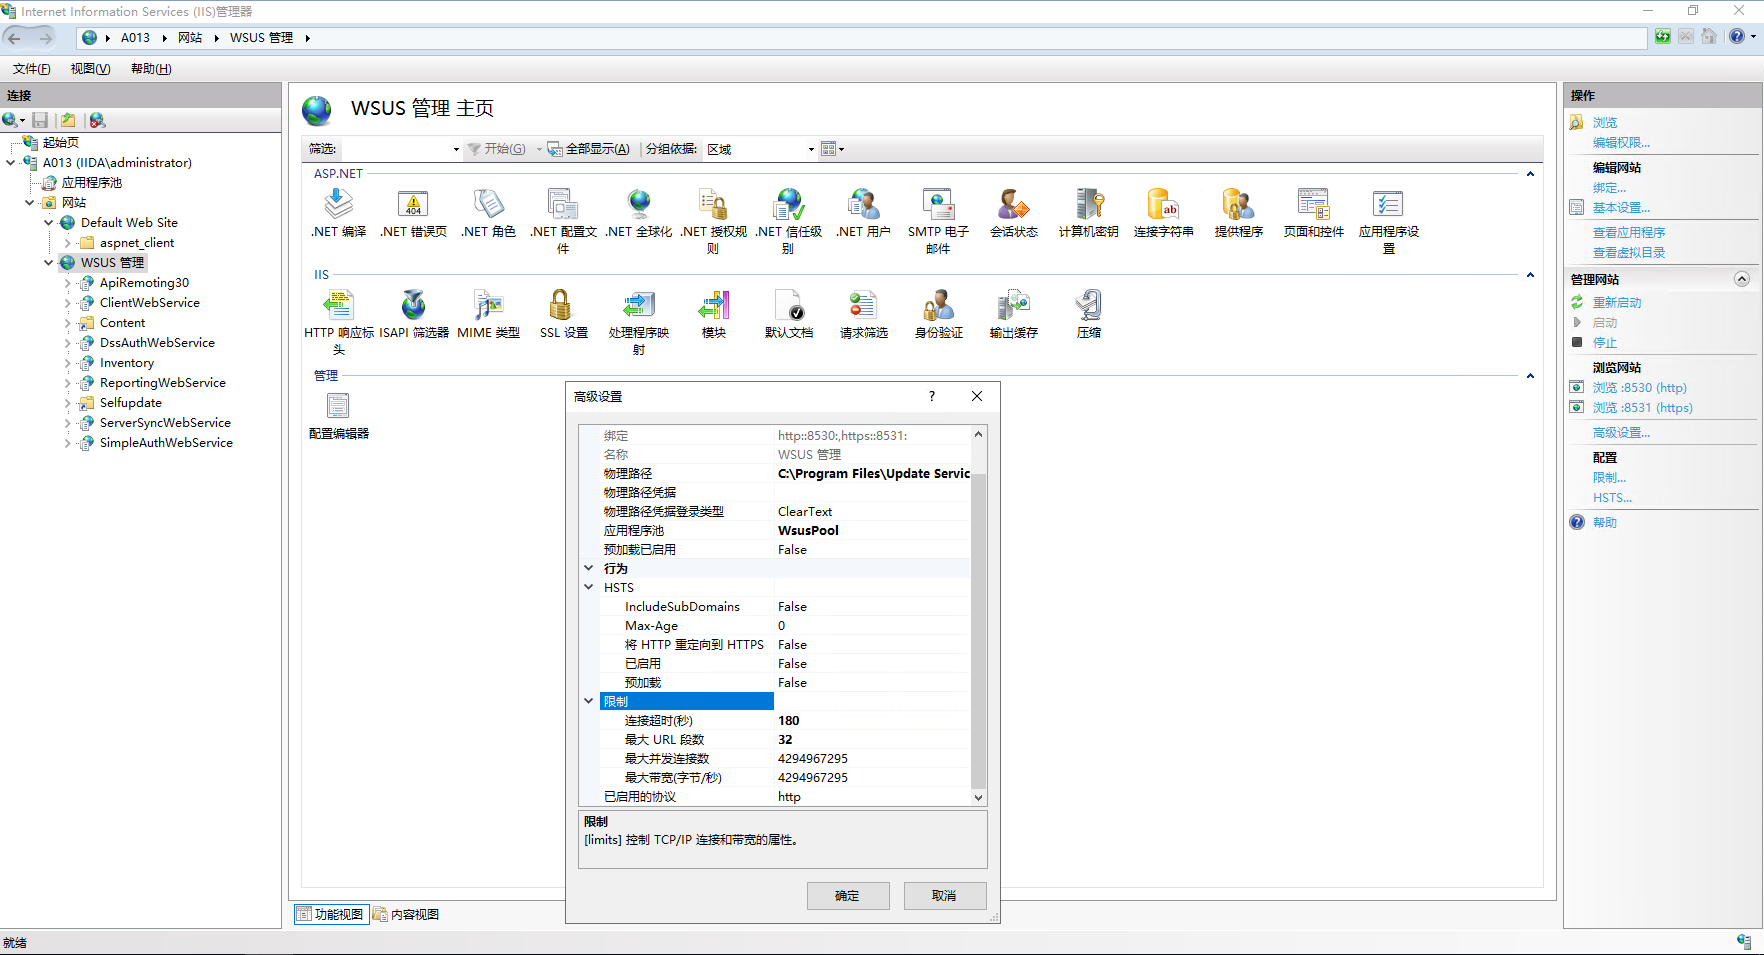Image resolution: width=1764 pixels, height=955 pixels.
Task: Open the 视图(V) menu
Action: point(90,69)
